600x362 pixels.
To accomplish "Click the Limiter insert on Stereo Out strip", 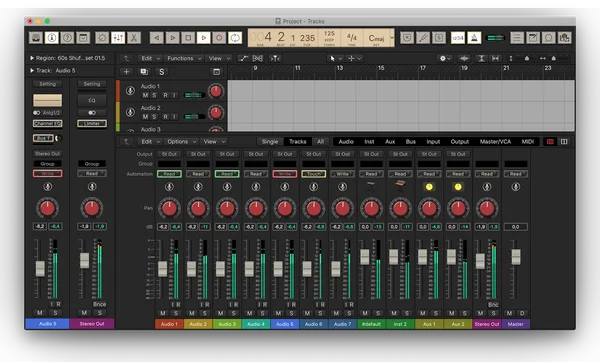I will click(92, 124).
